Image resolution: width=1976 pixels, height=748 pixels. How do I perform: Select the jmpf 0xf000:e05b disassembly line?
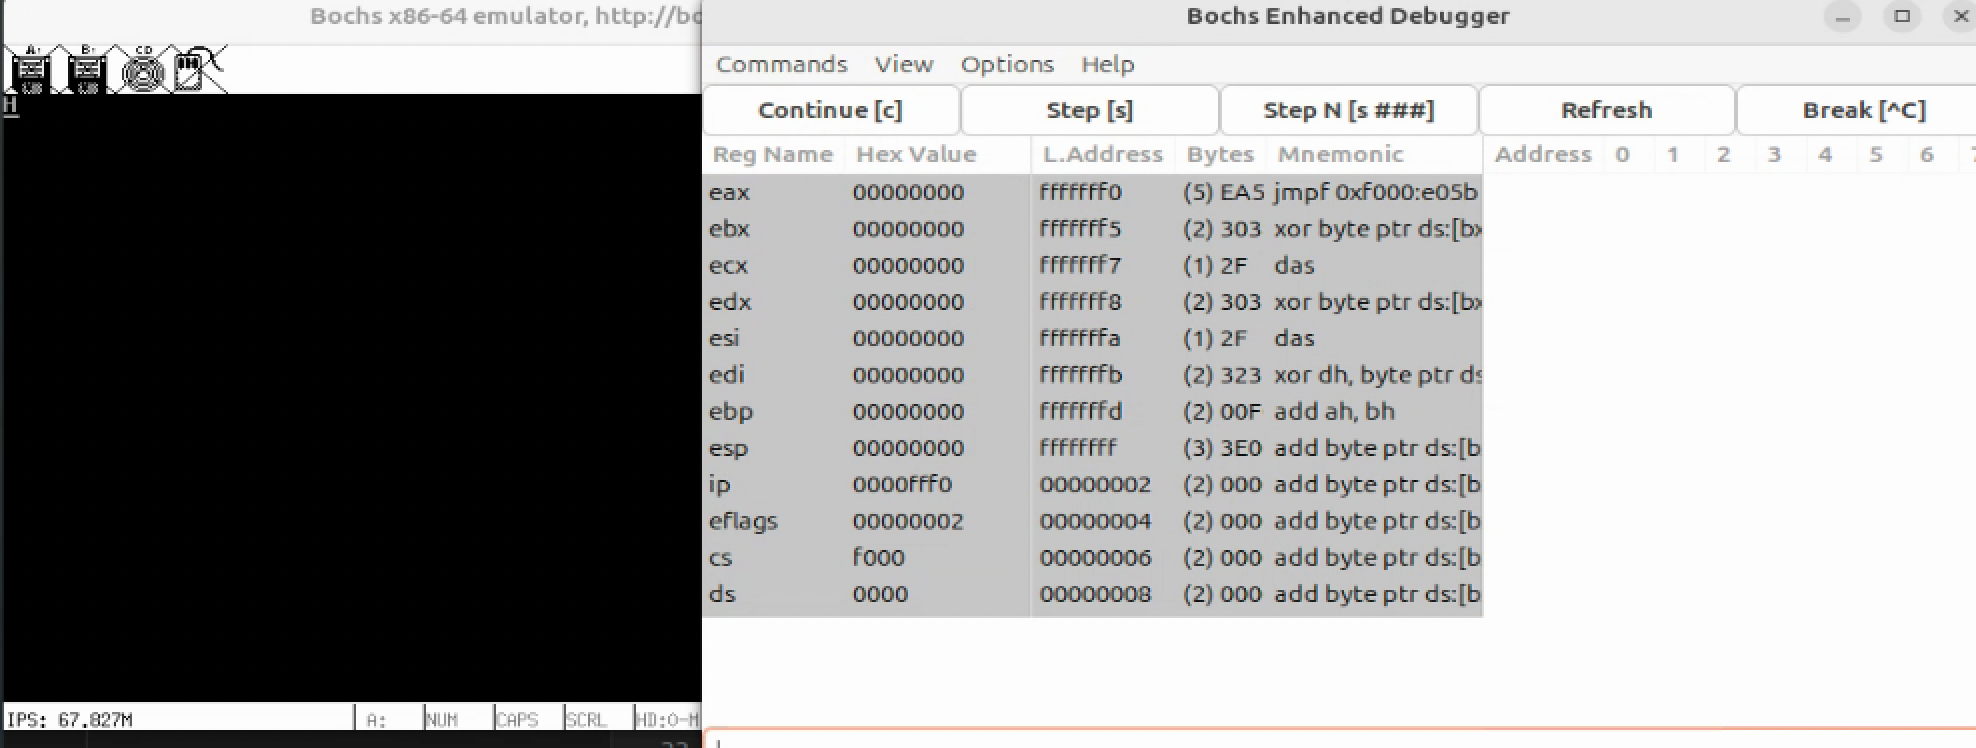(x=1374, y=192)
